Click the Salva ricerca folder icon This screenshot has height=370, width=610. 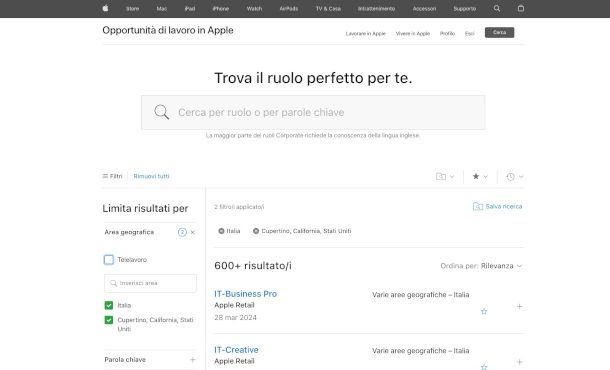pyautogui.click(x=478, y=207)
